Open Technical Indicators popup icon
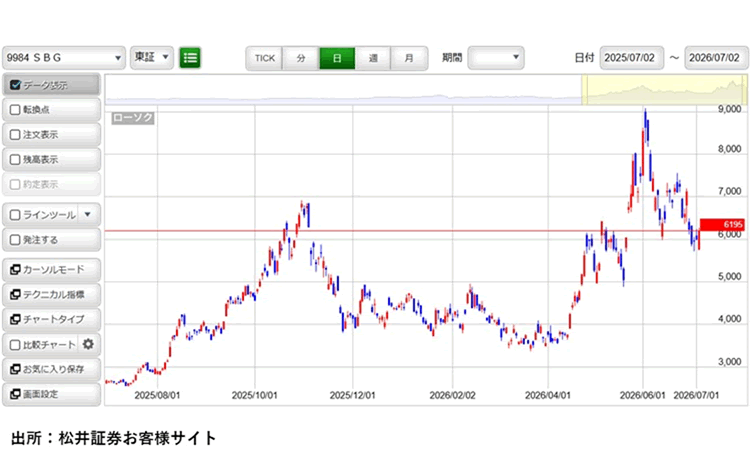 tap(15, 294)
